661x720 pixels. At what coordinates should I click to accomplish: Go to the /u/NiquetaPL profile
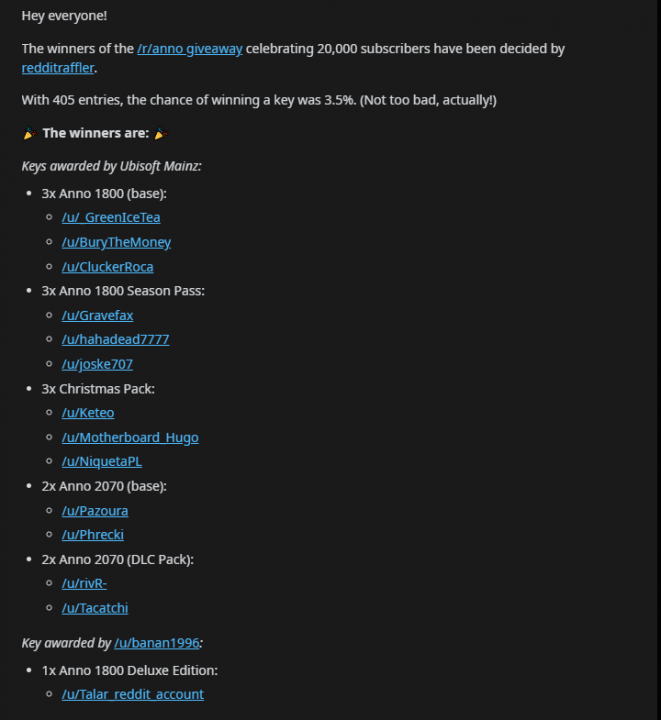coord(101,461)
